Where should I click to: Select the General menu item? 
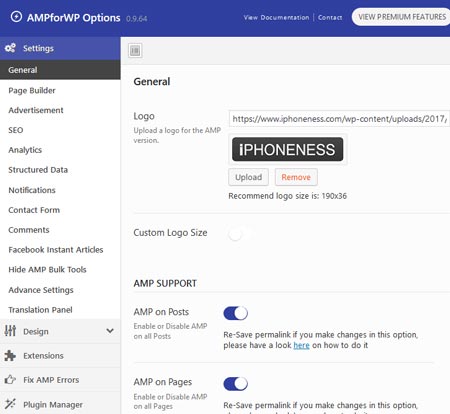[x=60, y=70]
